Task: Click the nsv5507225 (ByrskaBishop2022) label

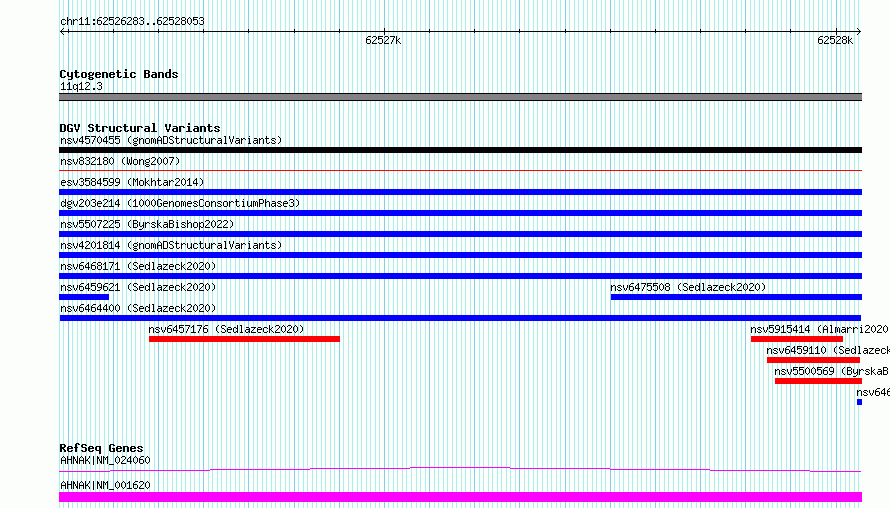Action: click(x=147, y=224)
